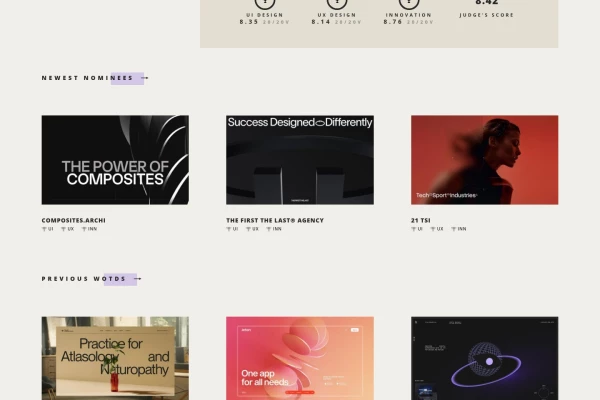This screenshot has height=400, width=600.
Task: Click the JUDGE'S SCORE label
Action: coord(486,15)
